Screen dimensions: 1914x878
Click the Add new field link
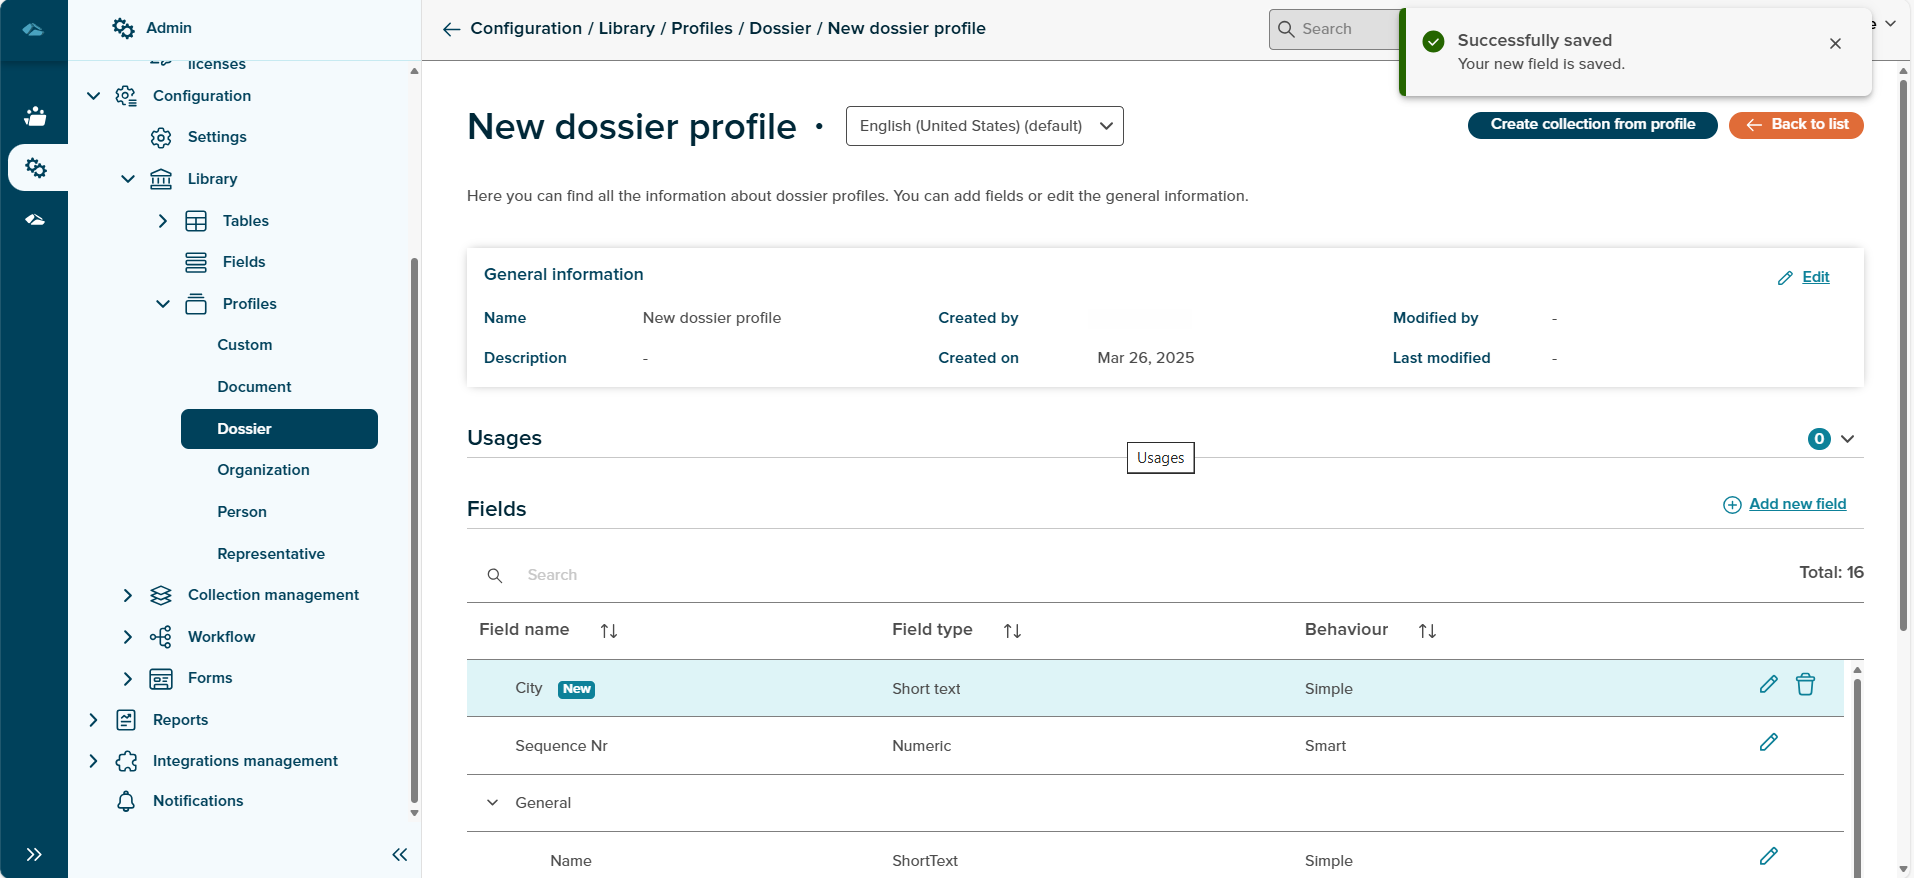point(1797,504)
